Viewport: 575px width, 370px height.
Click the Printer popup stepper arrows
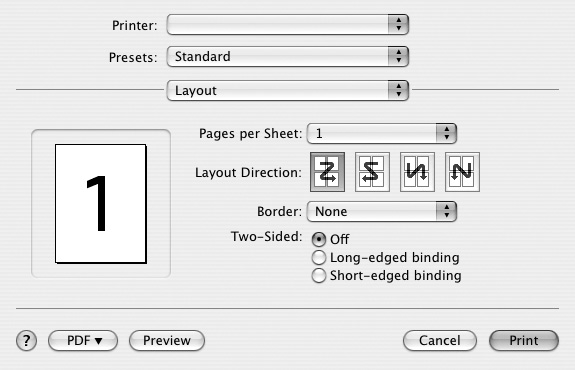click(x=398, y=25)
